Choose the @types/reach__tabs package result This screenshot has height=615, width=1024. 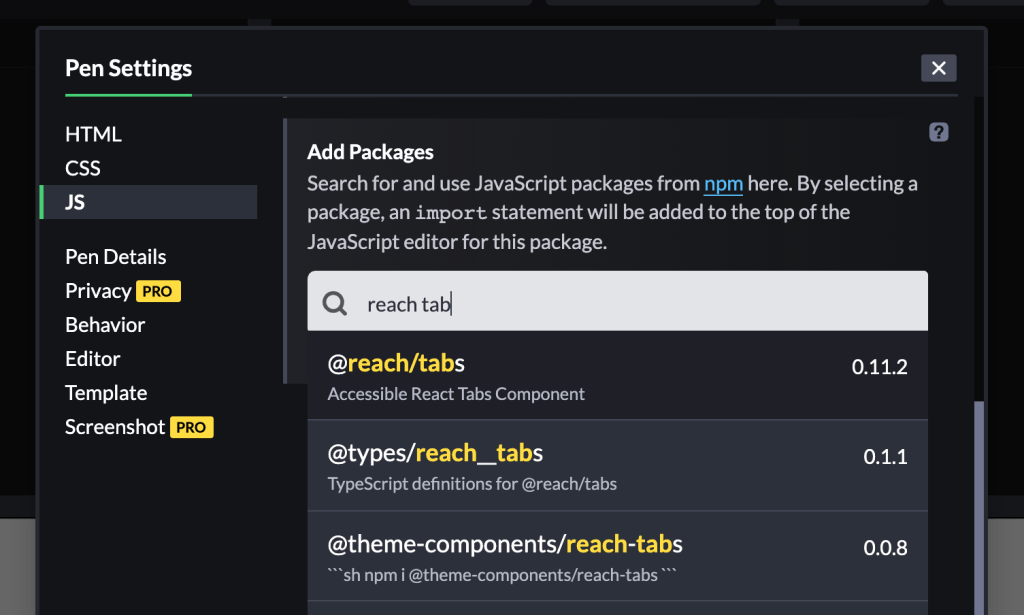[617, 466]
